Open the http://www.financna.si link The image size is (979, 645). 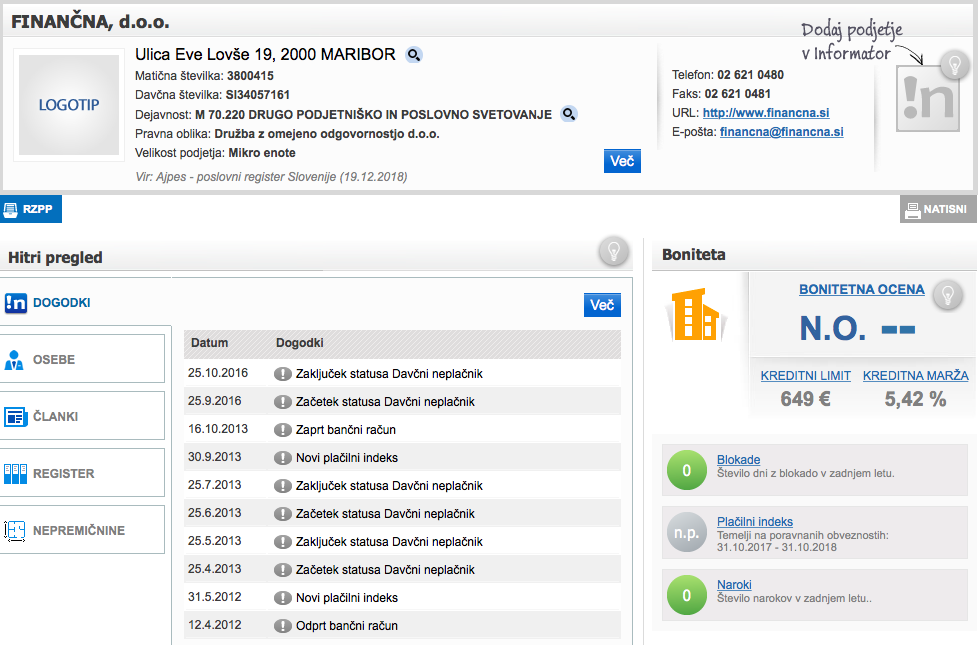[766, 113]
